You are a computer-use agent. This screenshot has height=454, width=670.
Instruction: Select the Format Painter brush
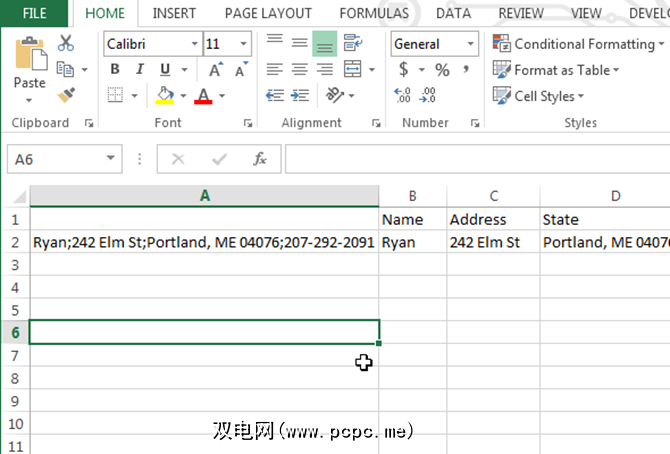(66, 95)
